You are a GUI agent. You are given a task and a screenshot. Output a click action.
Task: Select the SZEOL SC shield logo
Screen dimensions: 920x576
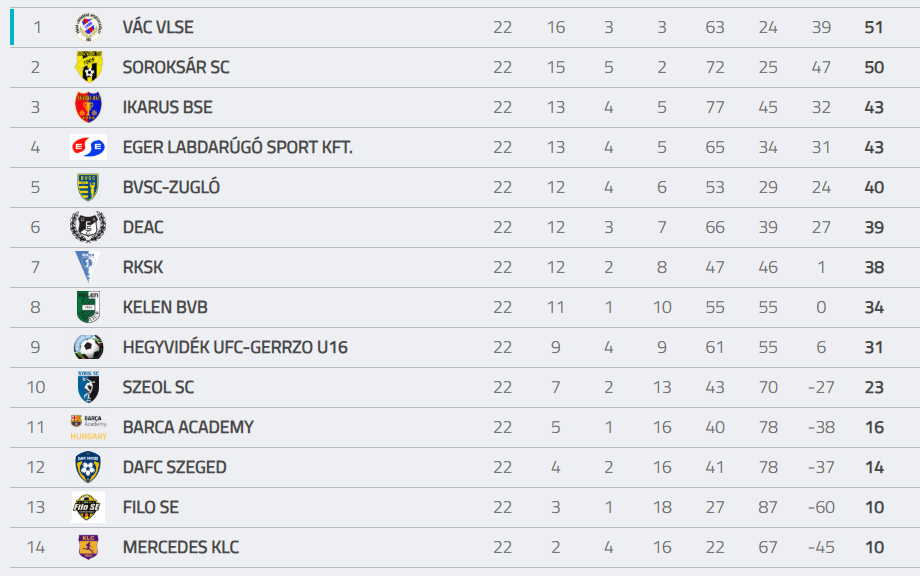coord(89,387)
